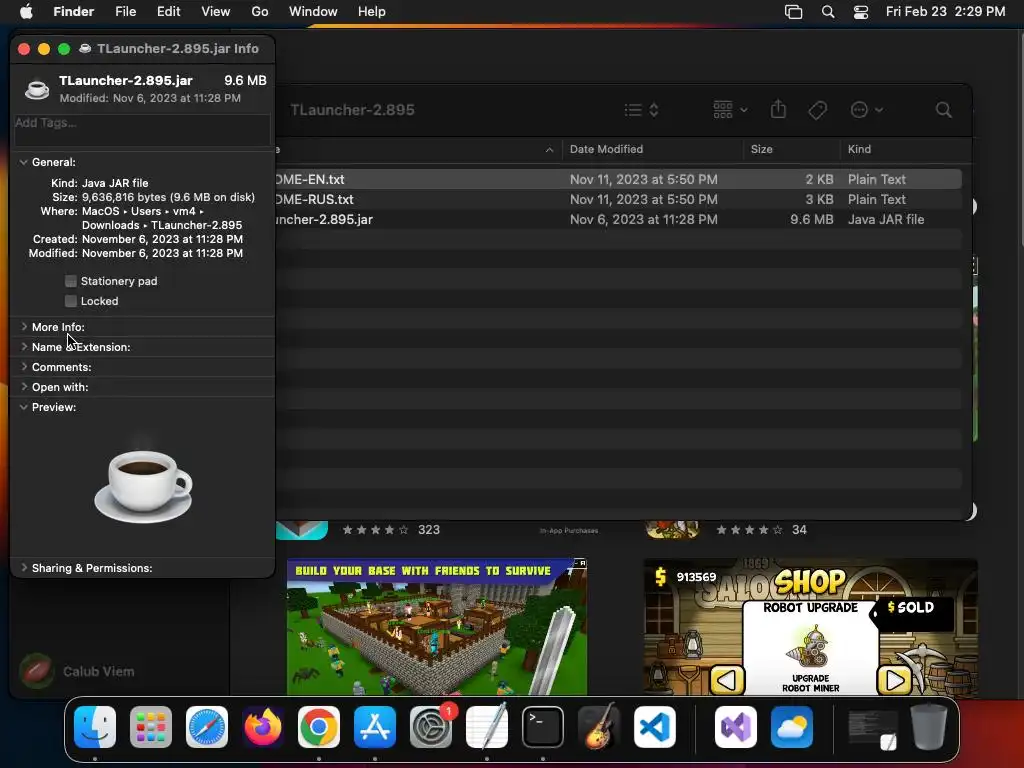This screenshot has width=1024, height=768.
Task: Collapse the Preview section
Action: (x=24, y=407)
